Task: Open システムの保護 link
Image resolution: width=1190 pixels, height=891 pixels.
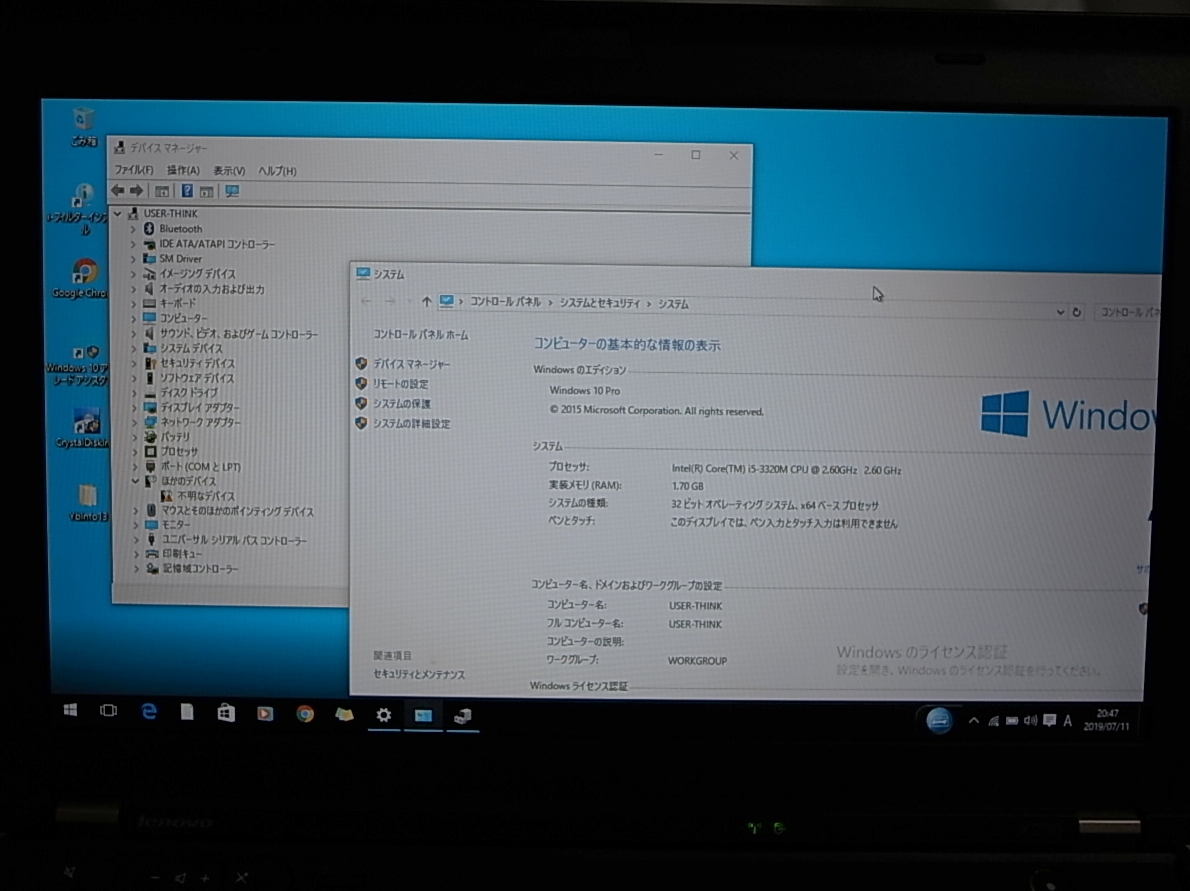Action: click(401, 404)
